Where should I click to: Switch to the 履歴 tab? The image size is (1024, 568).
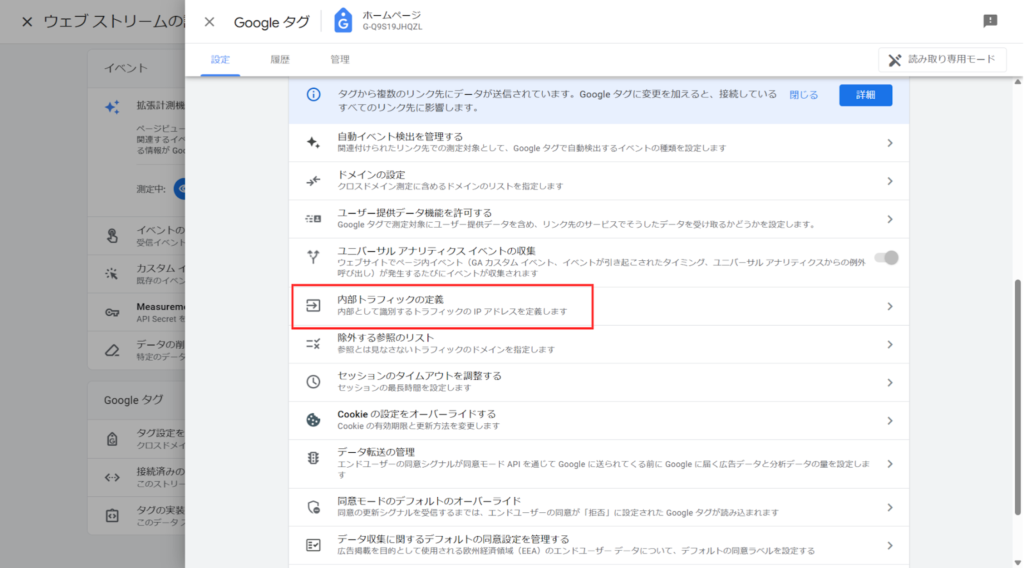pyautogui.click(x=280, y=59)
